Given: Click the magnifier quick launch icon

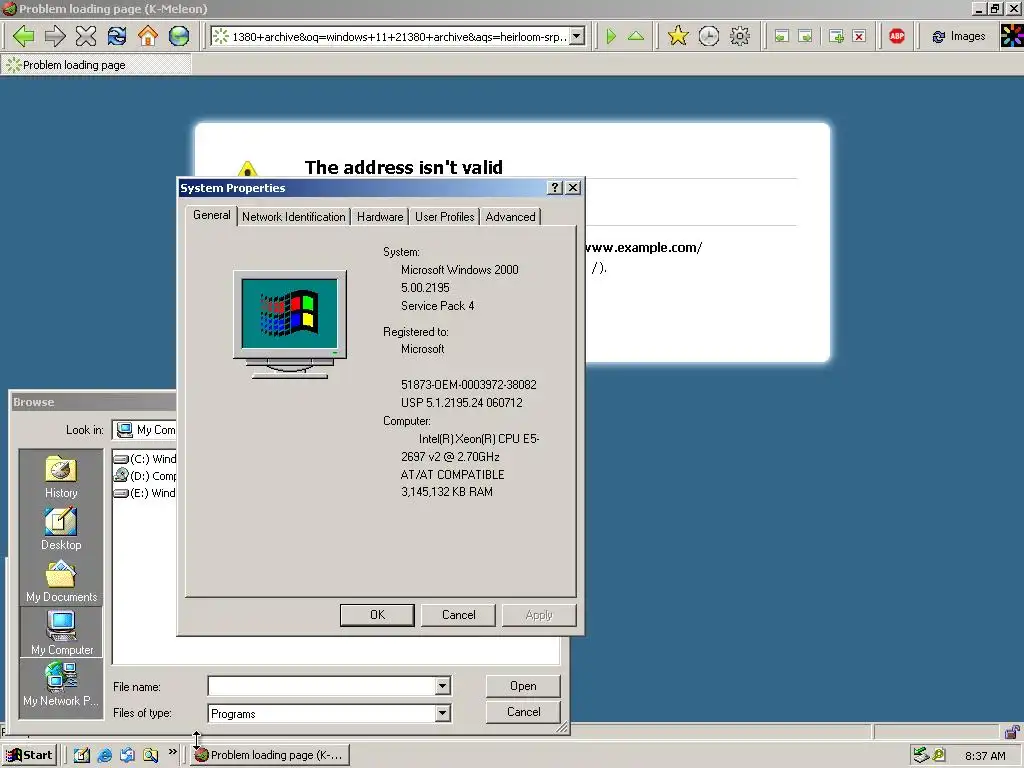Looking at the screenshot, I should tap(151, 755).
